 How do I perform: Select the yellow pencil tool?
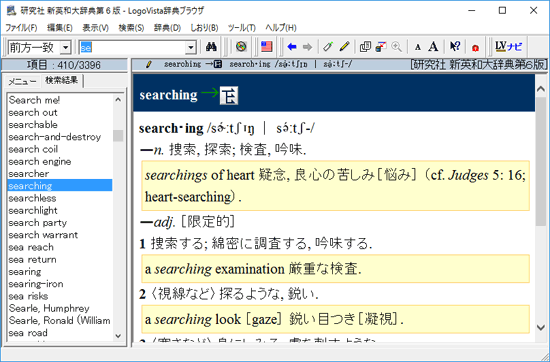click(x=344, y=47)
